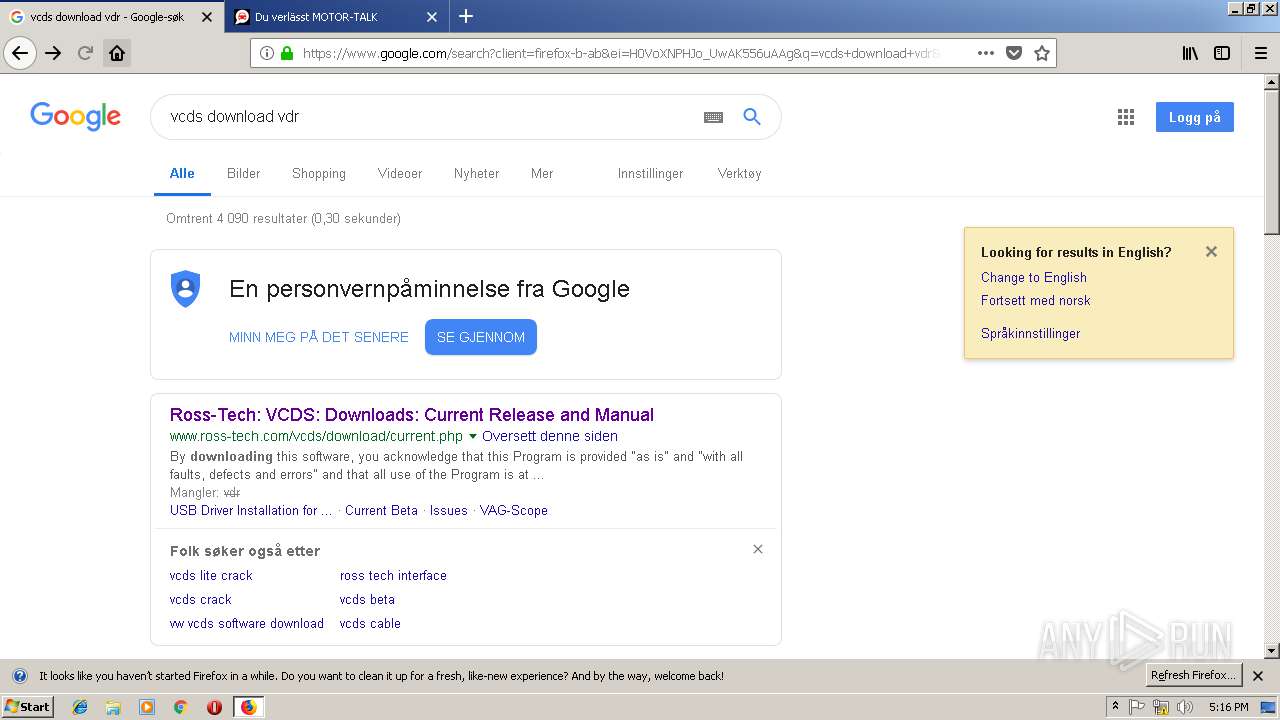The width and height of the screenshot is (1280, 720).
Task: Switch to the Videoer tab
Action: [400, 173]
